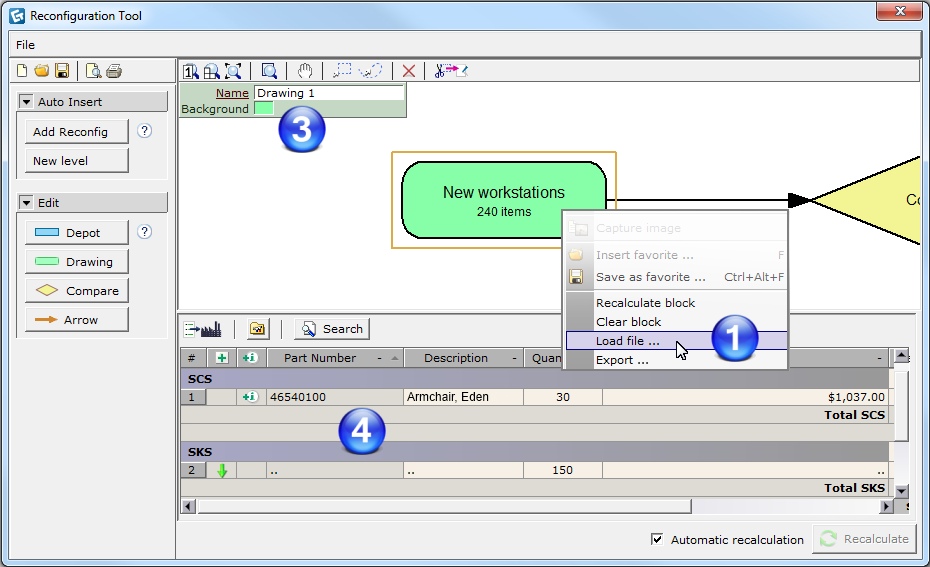Choose the rectangle selection tool
The width and height of the screenshot is (930, 567).
tap(343, 71)
